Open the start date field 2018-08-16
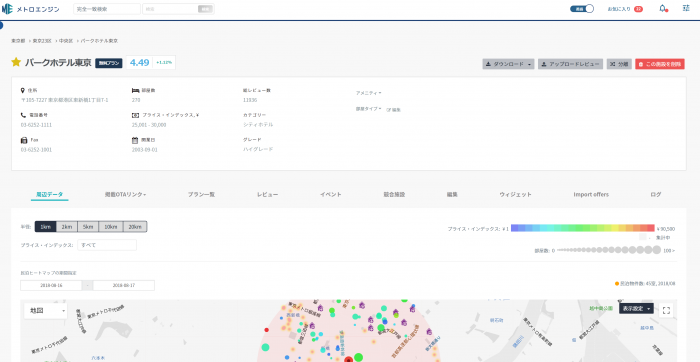Image resolution: width=700 pixels, height=362 pixels. tap(51, 285)
